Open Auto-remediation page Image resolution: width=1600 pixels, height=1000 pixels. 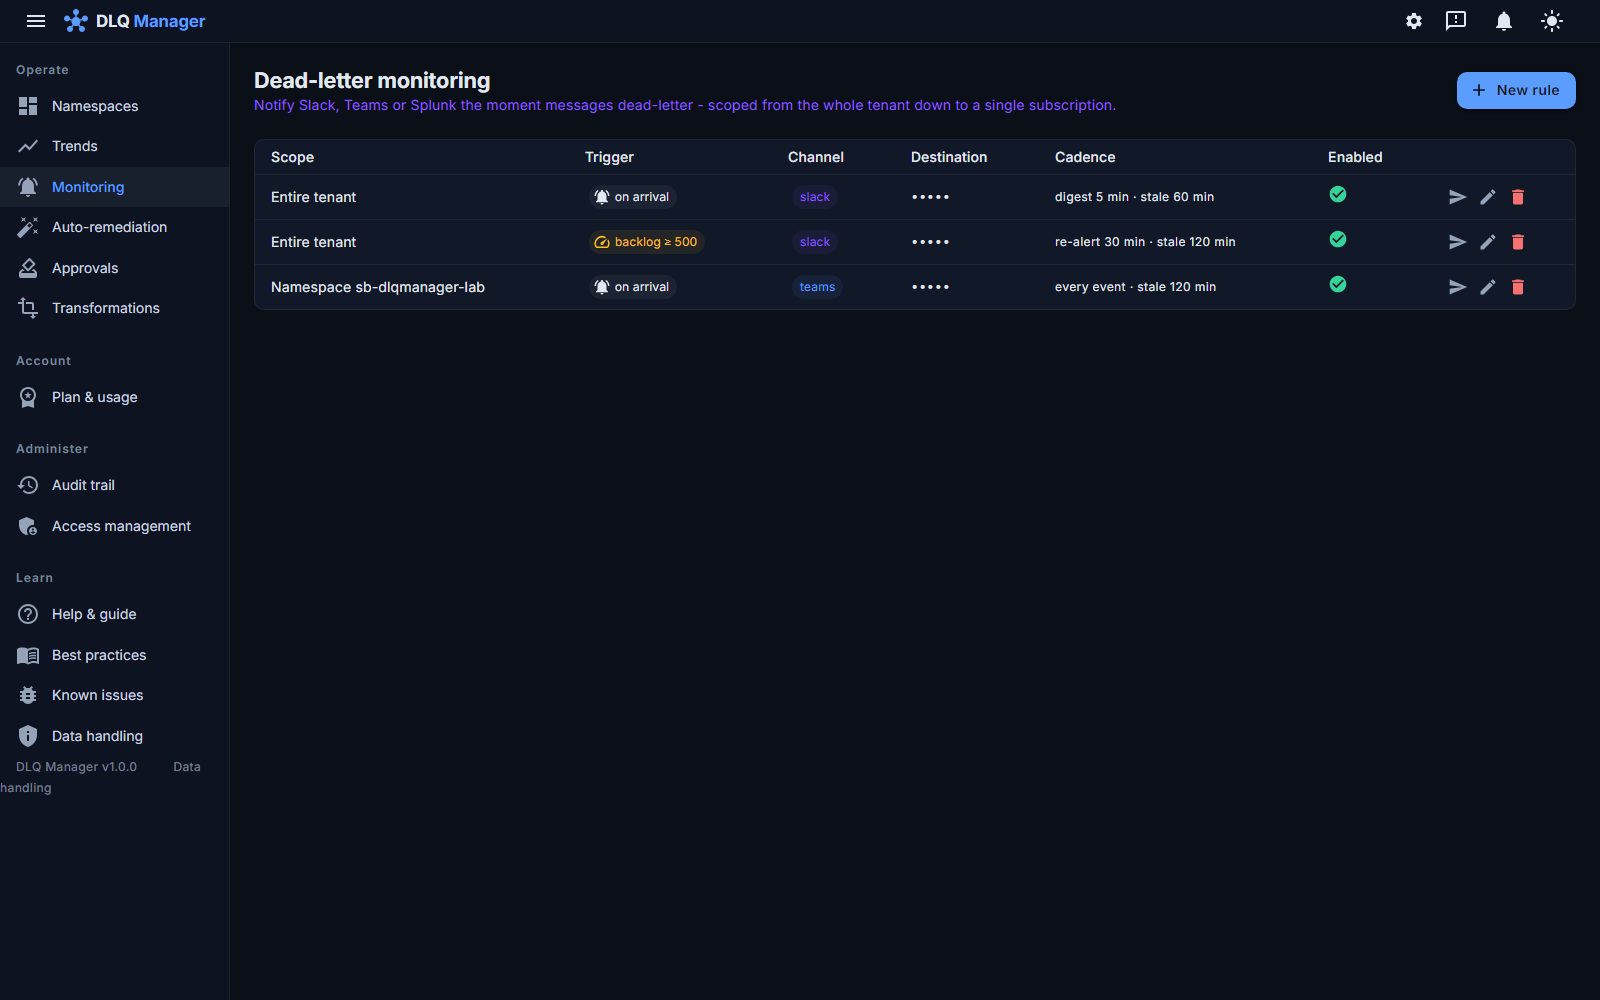[114, 227]
